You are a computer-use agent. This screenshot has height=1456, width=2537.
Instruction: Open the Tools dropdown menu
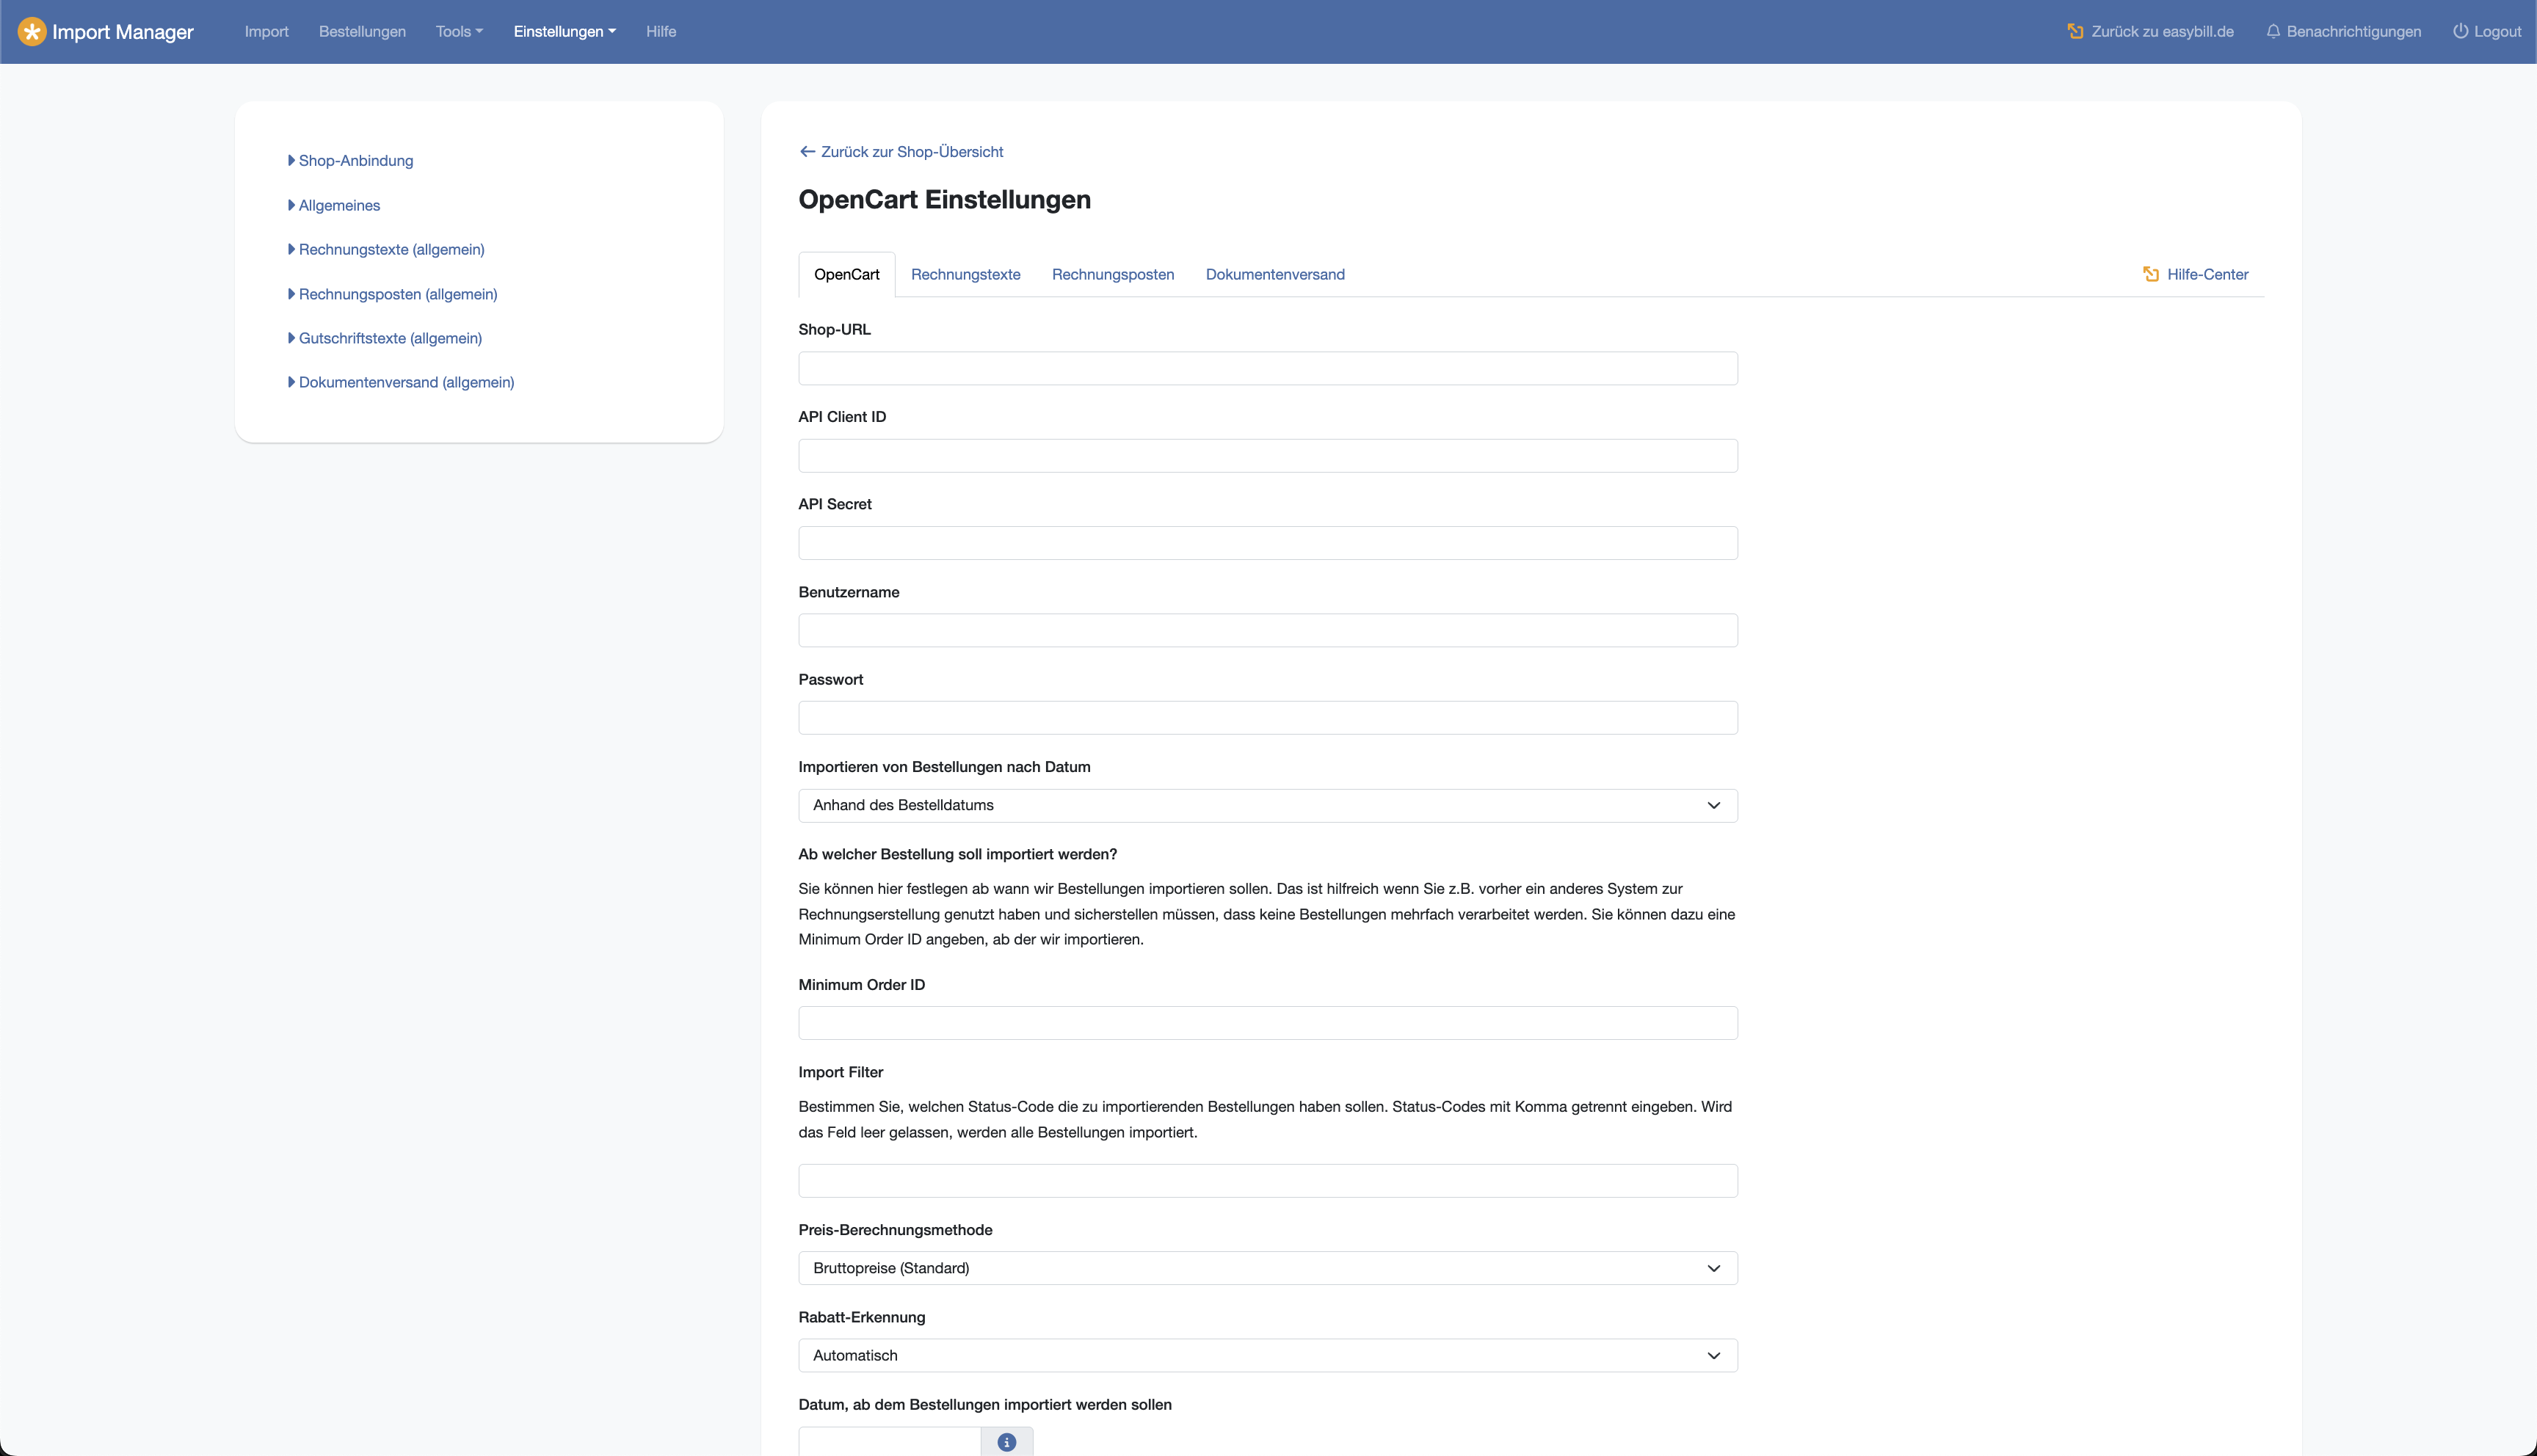click(x=459, y=32)
